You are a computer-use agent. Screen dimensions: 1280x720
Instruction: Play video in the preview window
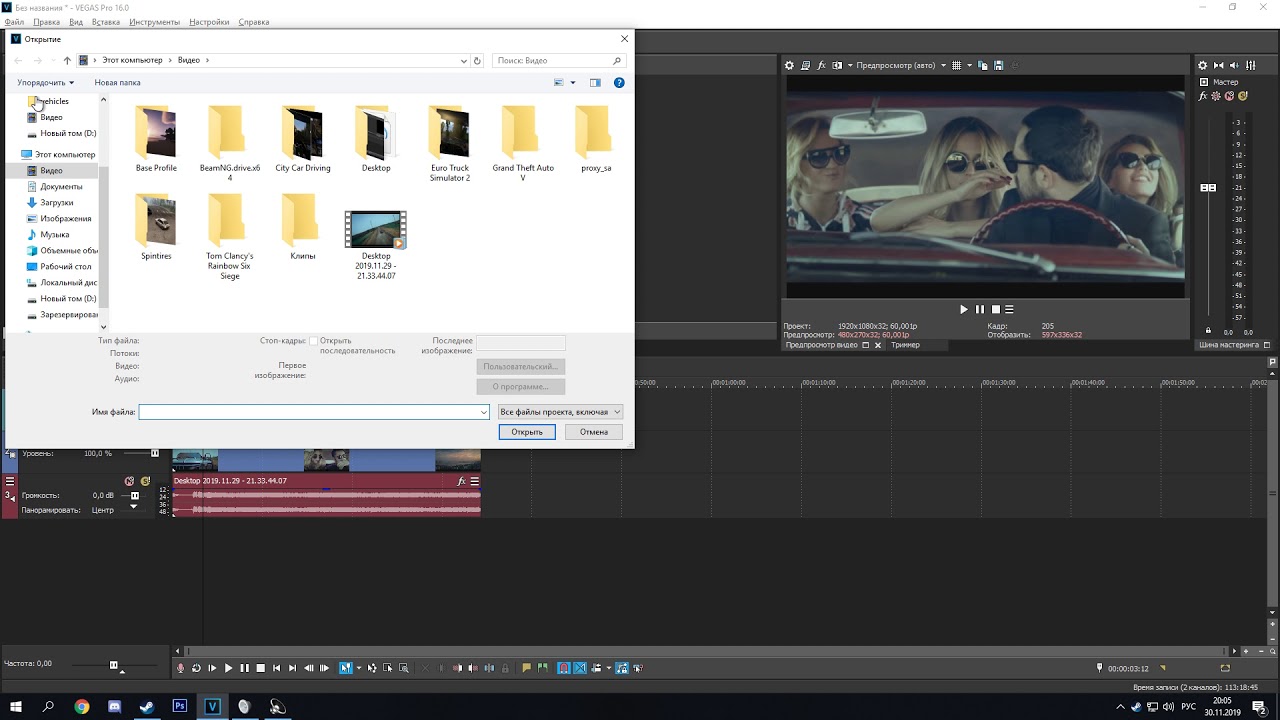coord(964,309)
